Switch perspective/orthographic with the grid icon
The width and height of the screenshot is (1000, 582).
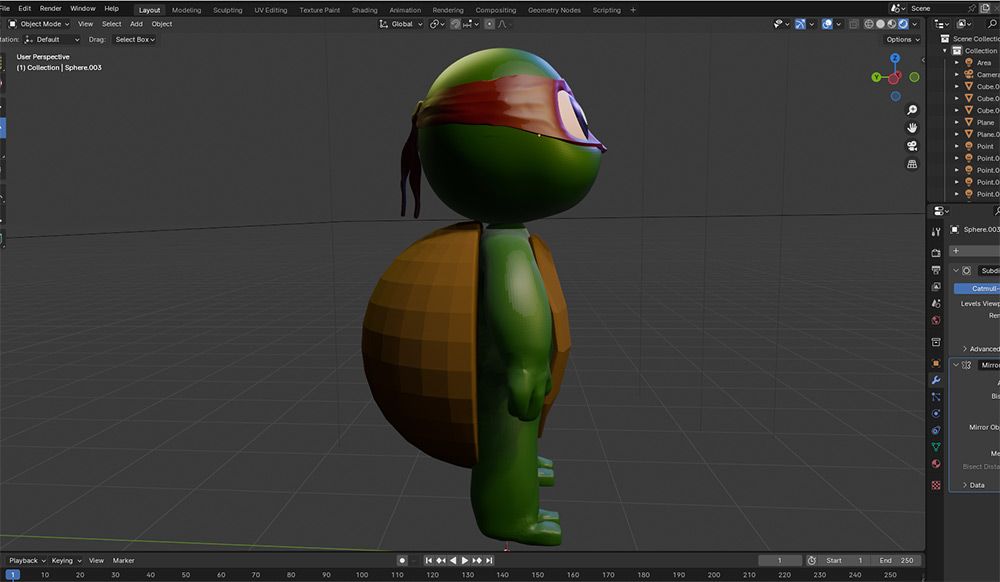click(912, 164)
